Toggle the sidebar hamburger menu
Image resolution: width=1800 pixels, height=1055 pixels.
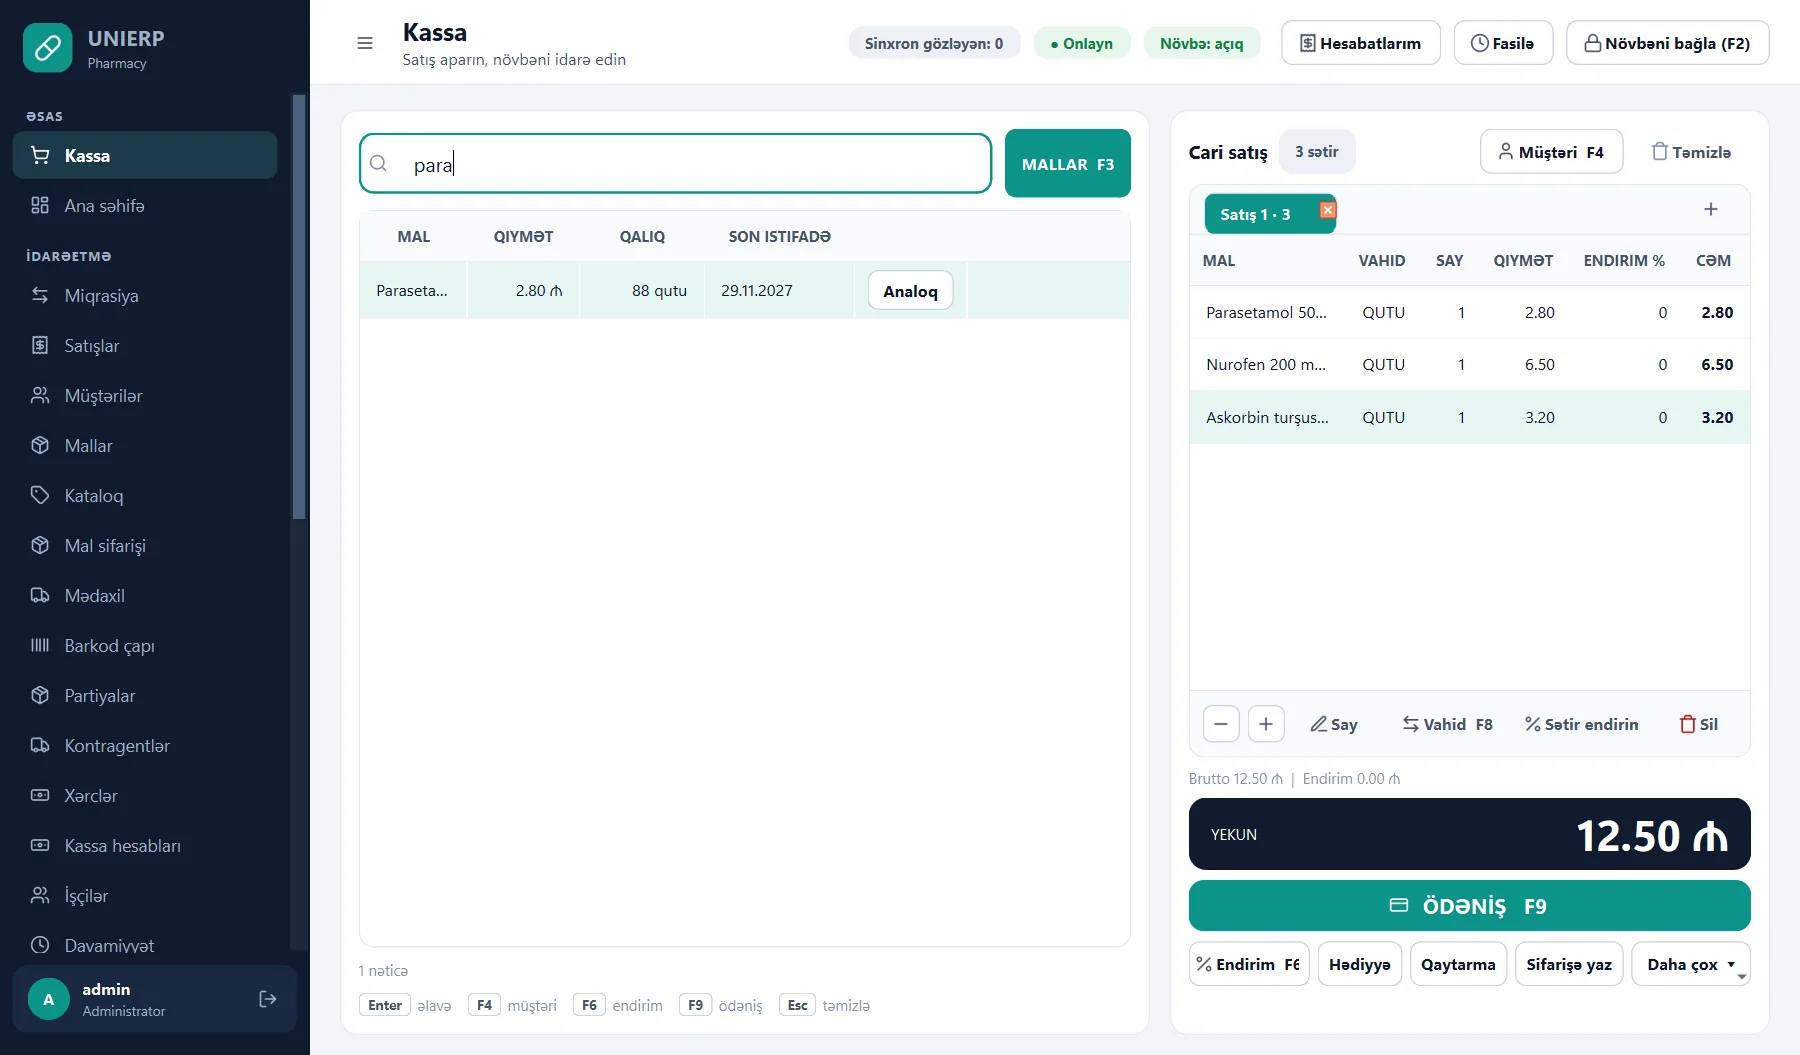coord(365,43)
